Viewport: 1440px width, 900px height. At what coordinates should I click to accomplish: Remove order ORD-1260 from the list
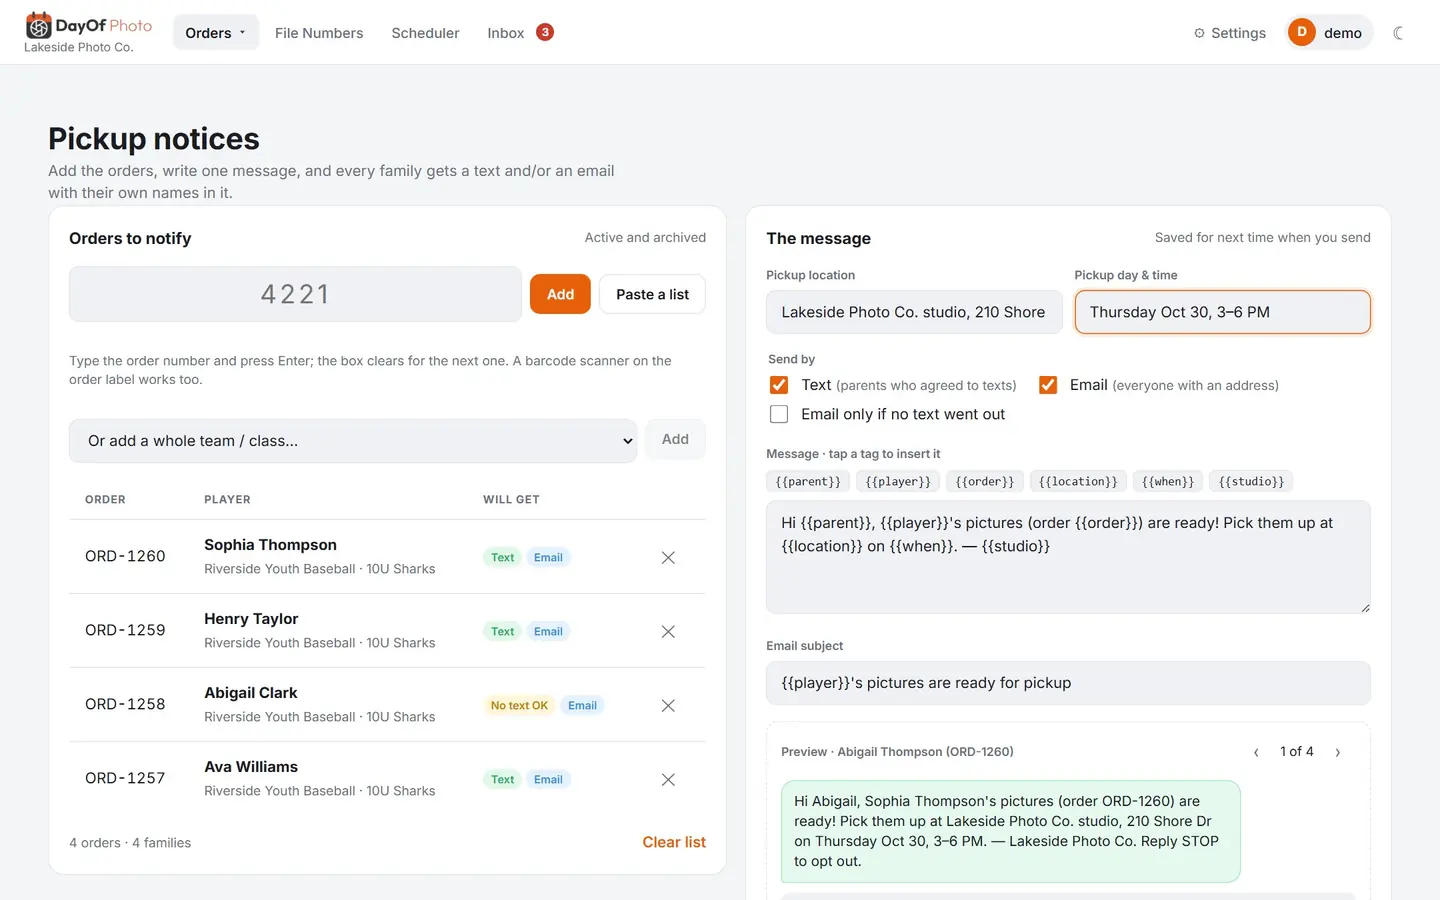[x=668, y=557]
